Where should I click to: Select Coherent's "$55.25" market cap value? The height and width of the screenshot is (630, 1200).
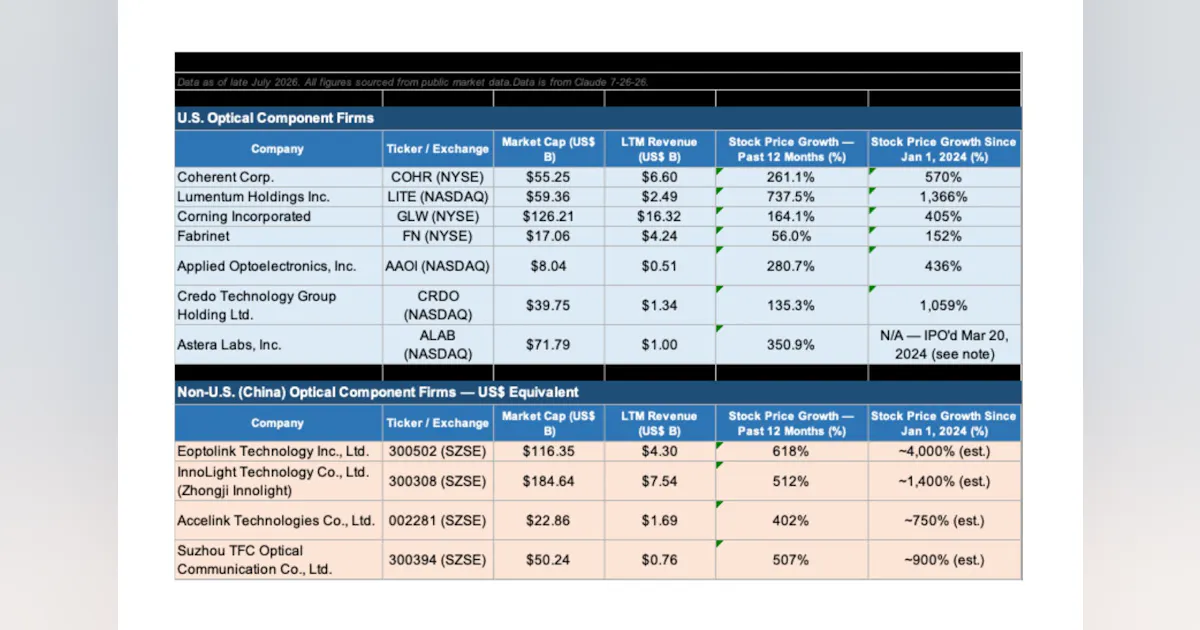[549, 177]
